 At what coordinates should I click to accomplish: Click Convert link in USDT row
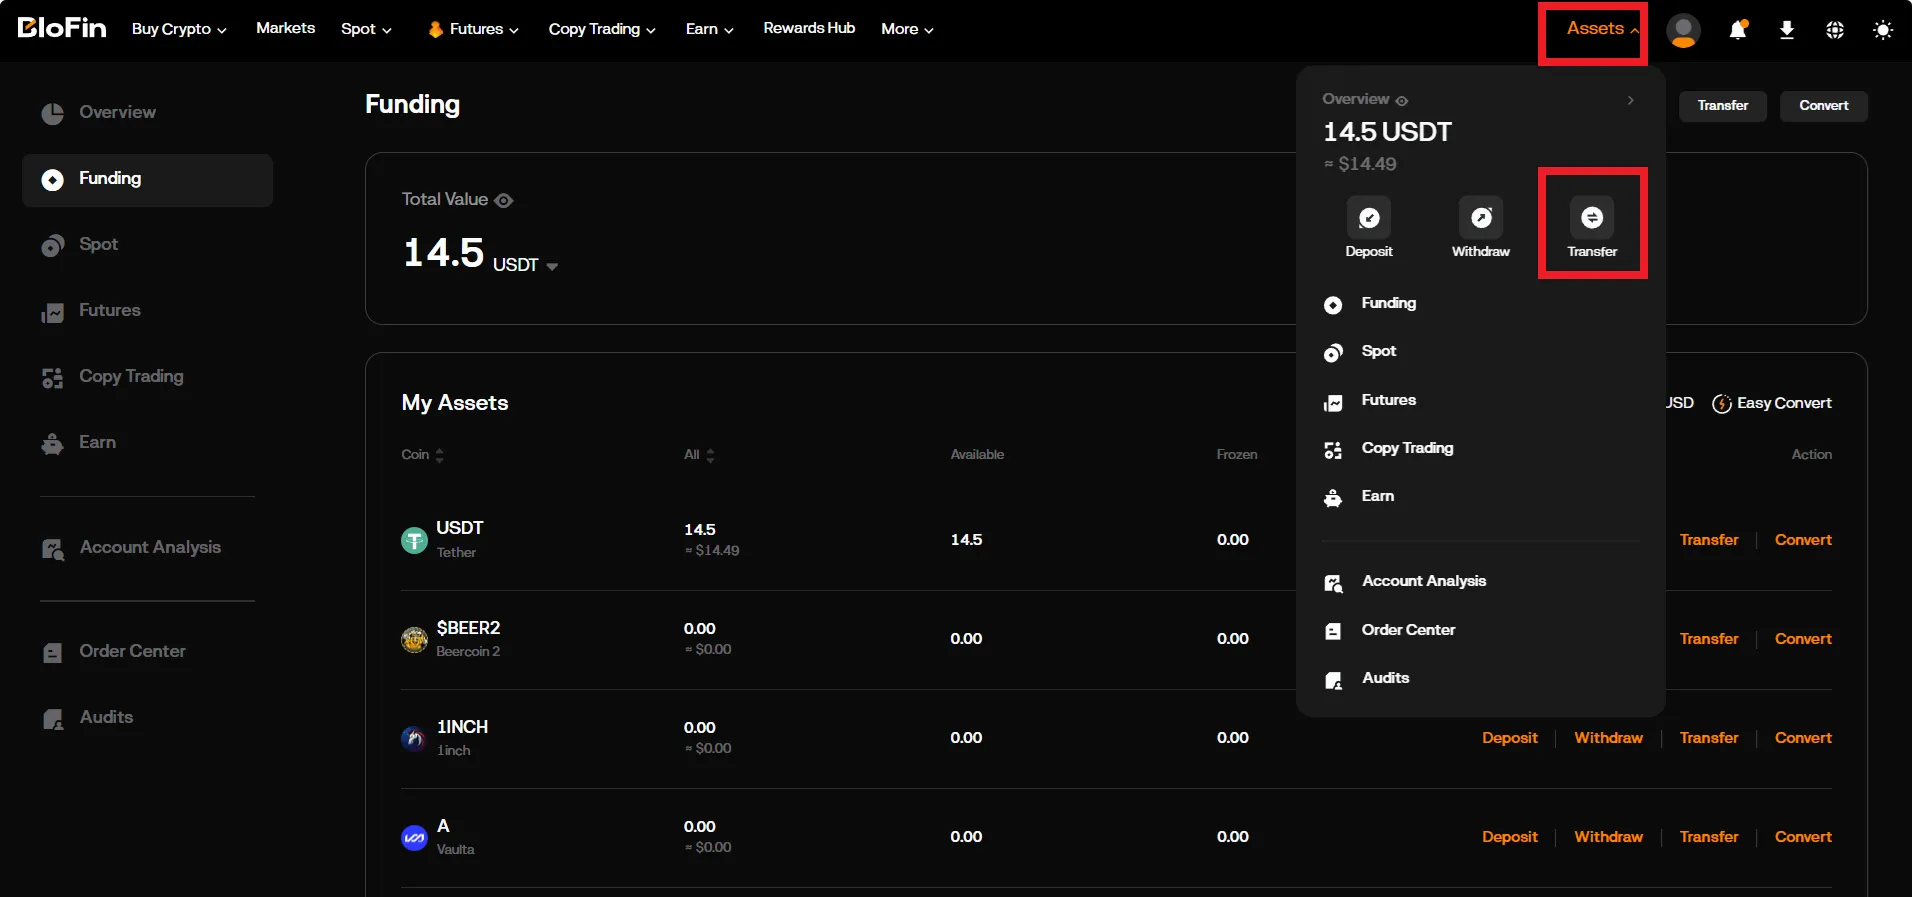coord(1803,540)
